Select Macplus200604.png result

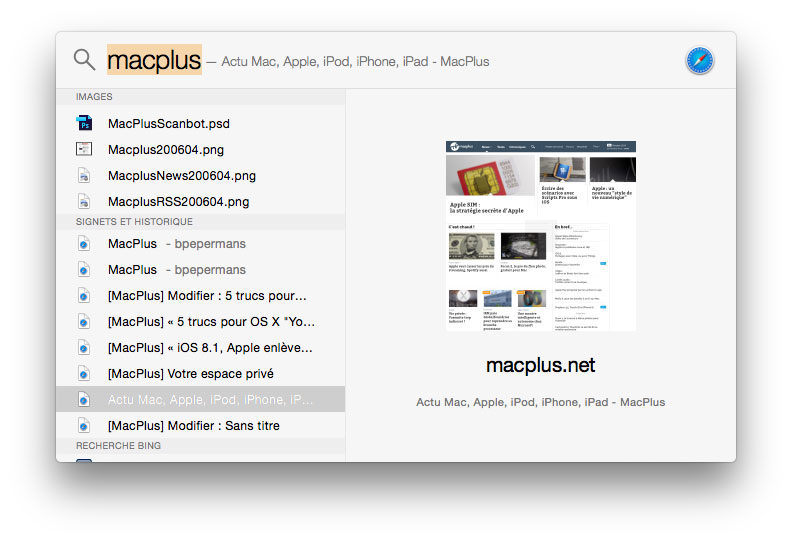click(x=201, y=150)
